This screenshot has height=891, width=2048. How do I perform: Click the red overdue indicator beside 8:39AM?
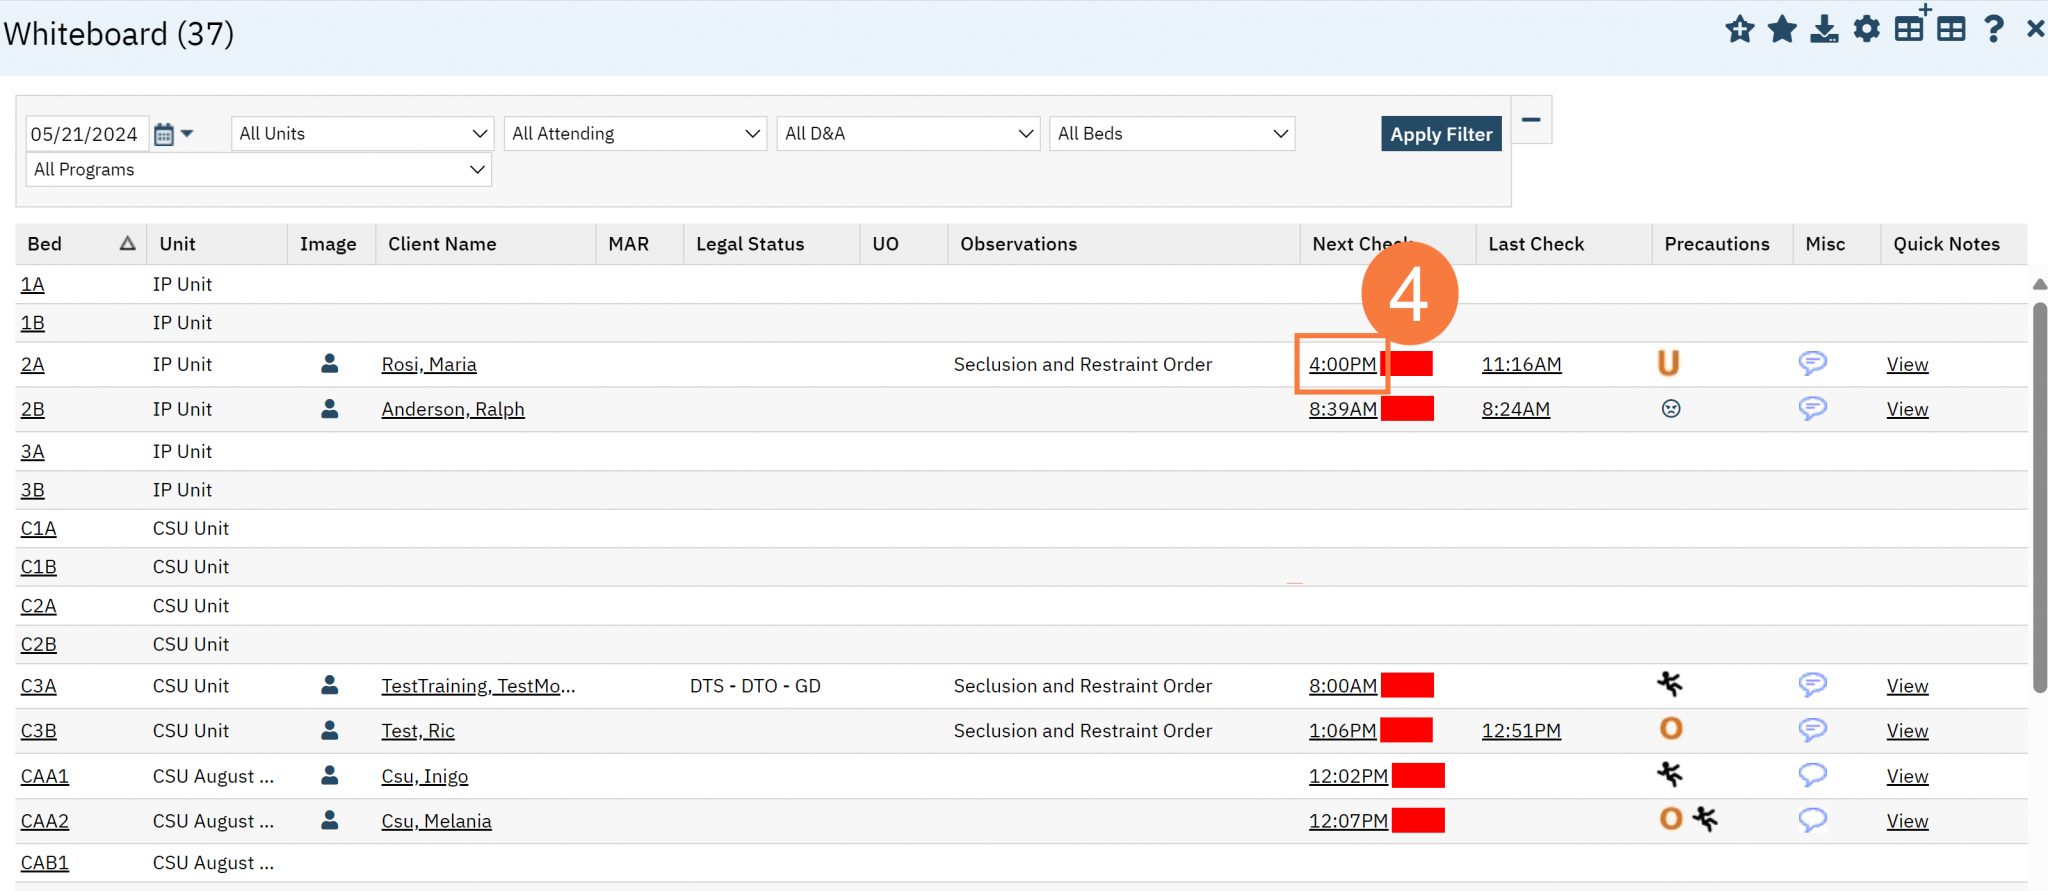coord(1407,409)
